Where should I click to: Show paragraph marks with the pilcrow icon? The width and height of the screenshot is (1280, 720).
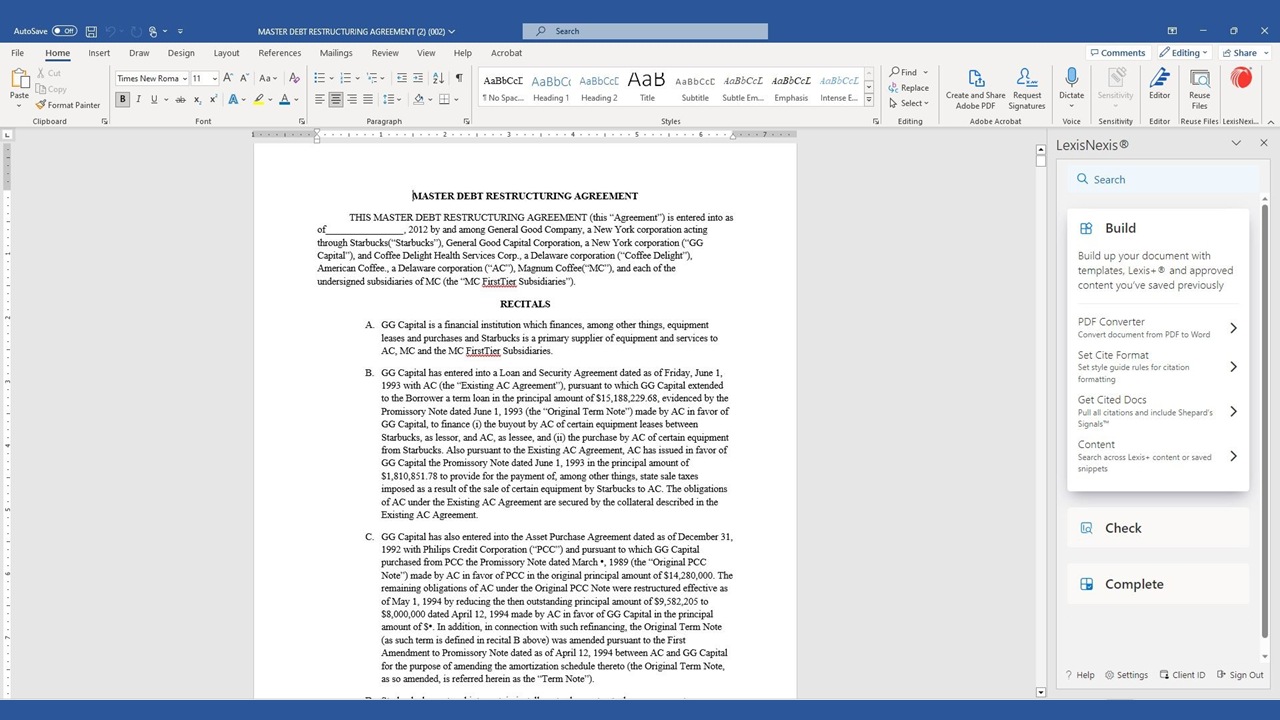point(459,78)
